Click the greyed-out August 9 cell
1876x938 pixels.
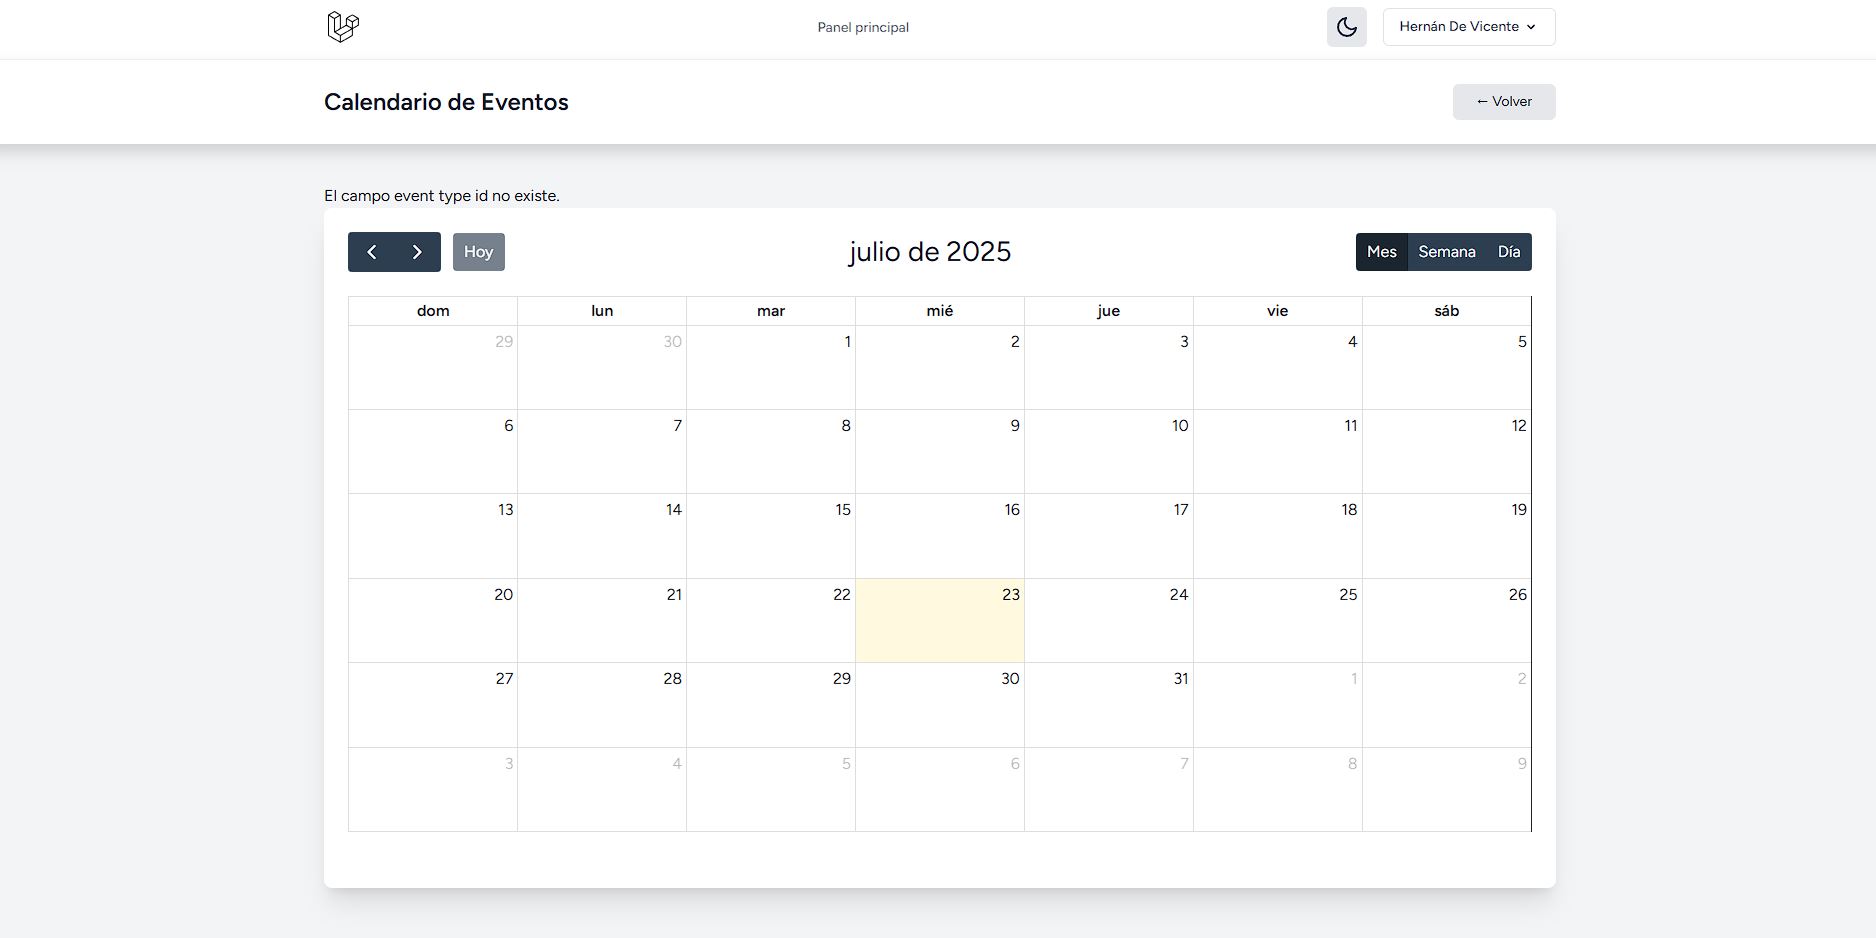pyautogui.click(x=1446, y=789)
